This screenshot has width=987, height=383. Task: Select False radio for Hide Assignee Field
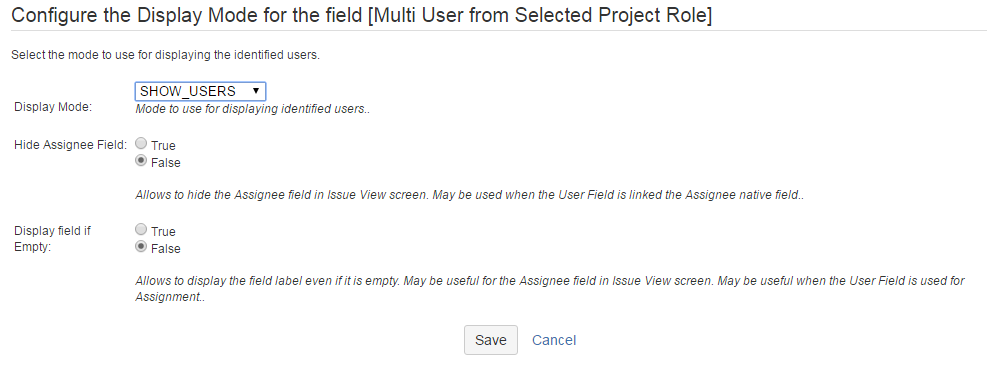coord(141,161)
